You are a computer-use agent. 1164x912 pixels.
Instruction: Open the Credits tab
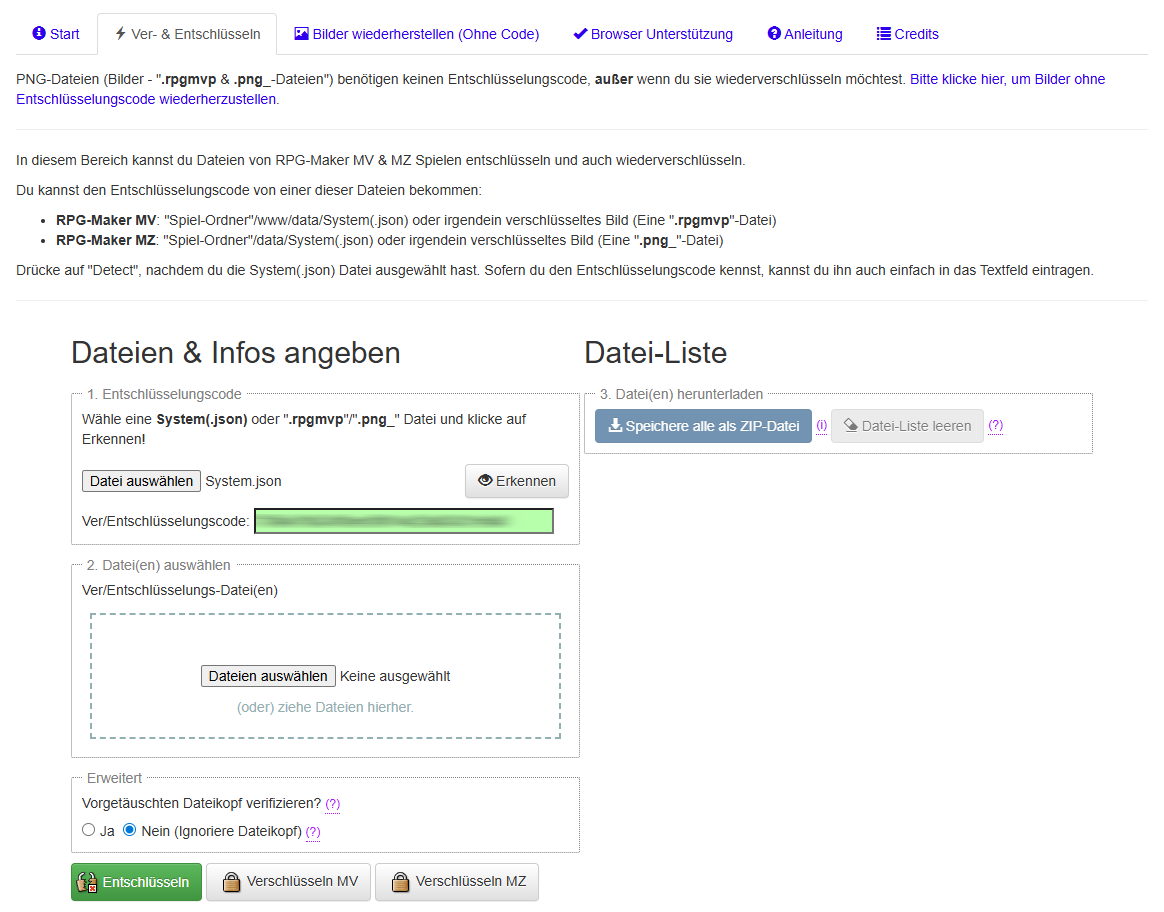[907, 34]
